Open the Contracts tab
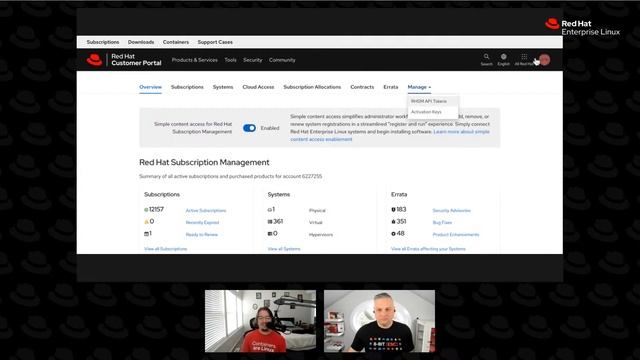Viewport: 640px width, 360px height. 362,87
